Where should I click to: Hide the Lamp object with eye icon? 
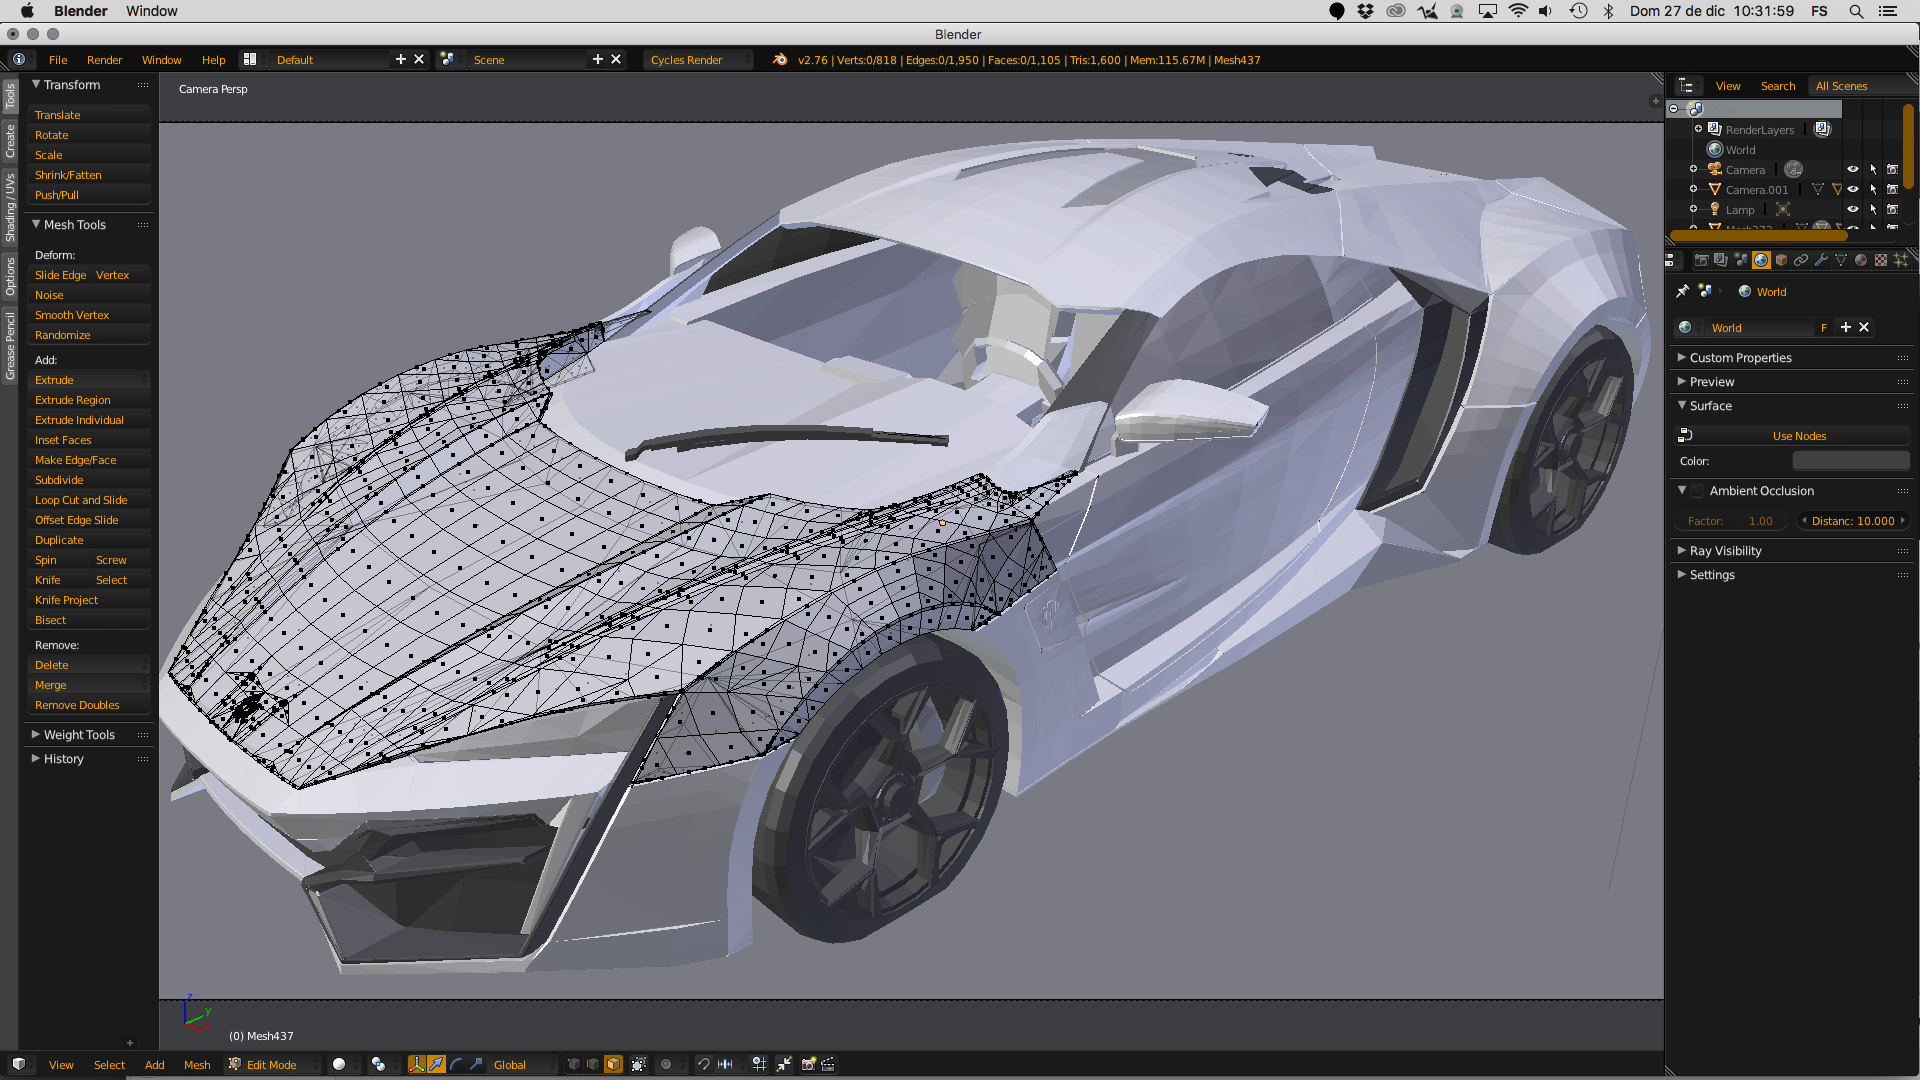click(1852, 209)
